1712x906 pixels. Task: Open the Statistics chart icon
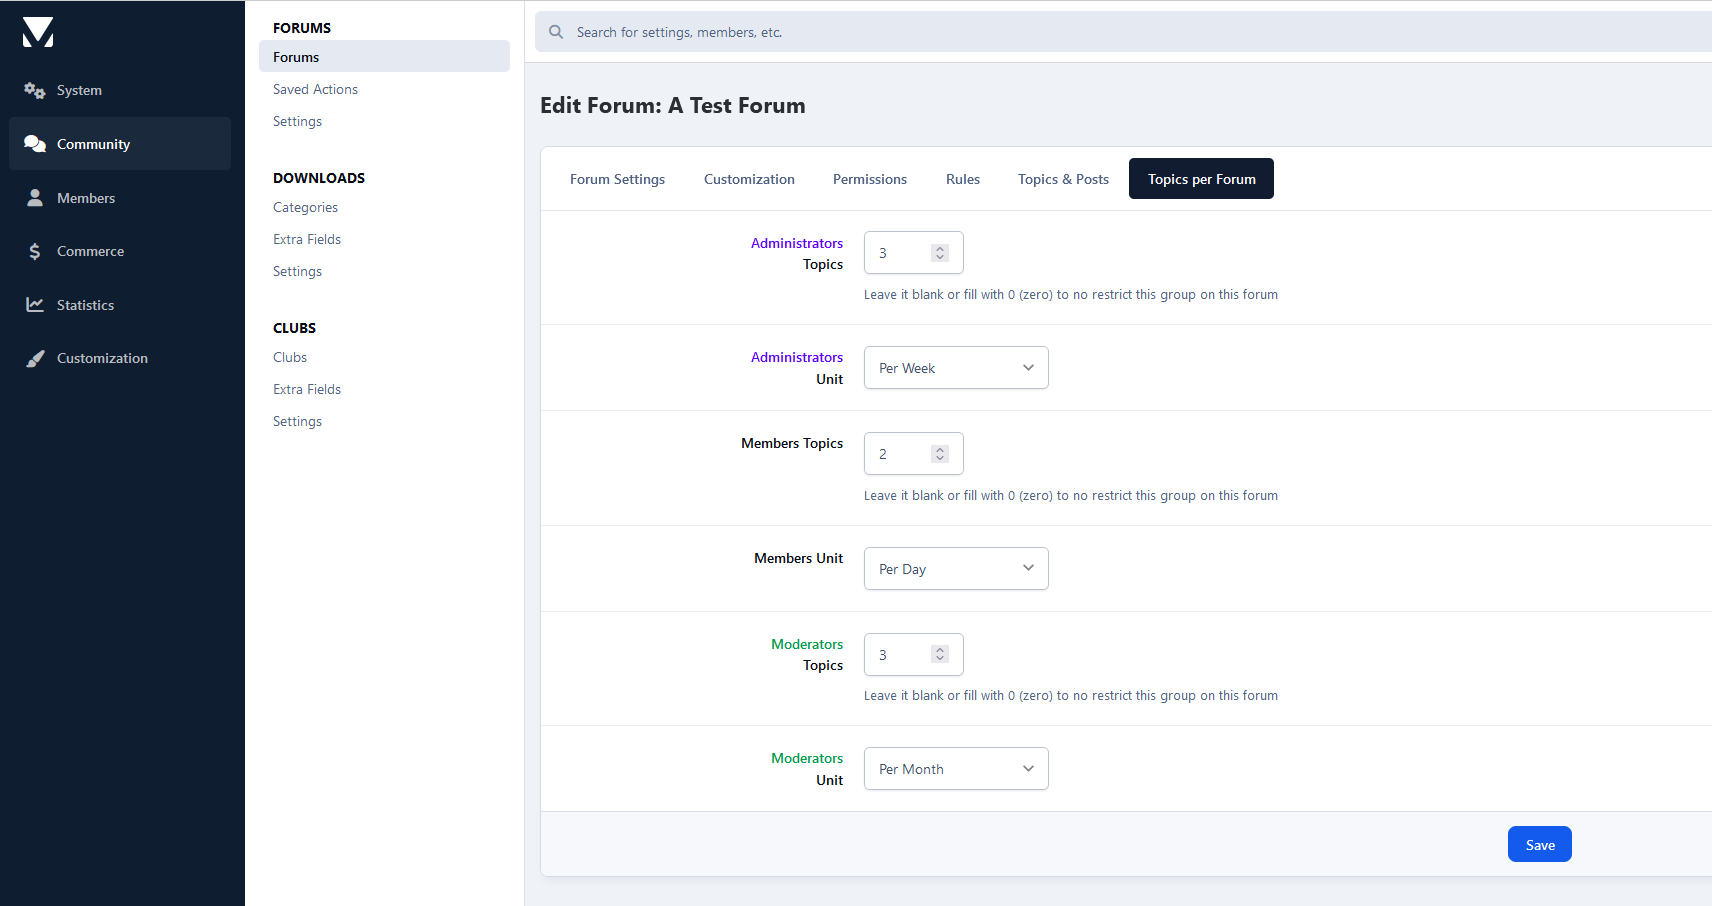pyautogui.click(x=35, y=305)
